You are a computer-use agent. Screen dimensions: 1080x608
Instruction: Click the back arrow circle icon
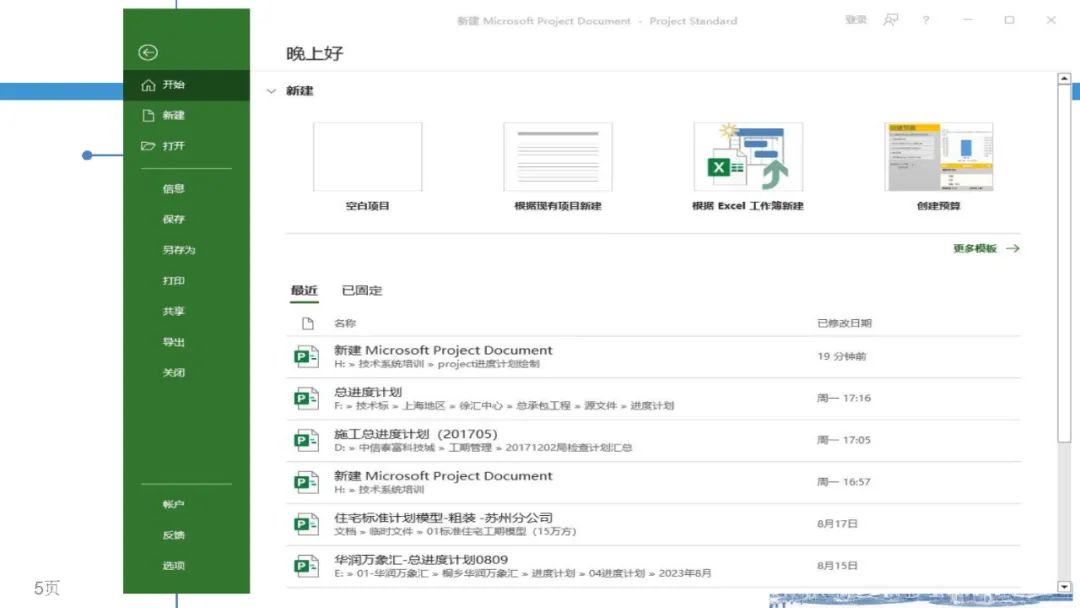click(147, 52)
